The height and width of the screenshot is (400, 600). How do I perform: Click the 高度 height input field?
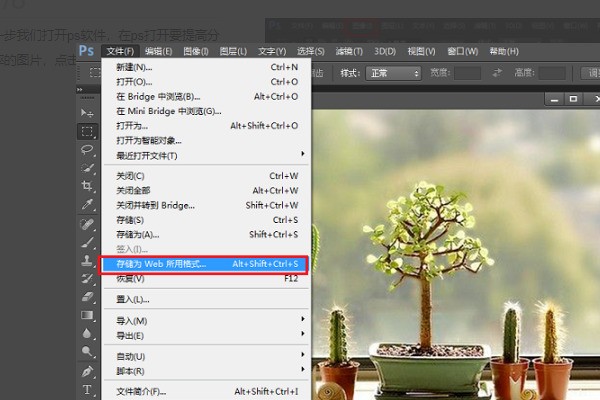pyautogui.click(x=551, y=73)
